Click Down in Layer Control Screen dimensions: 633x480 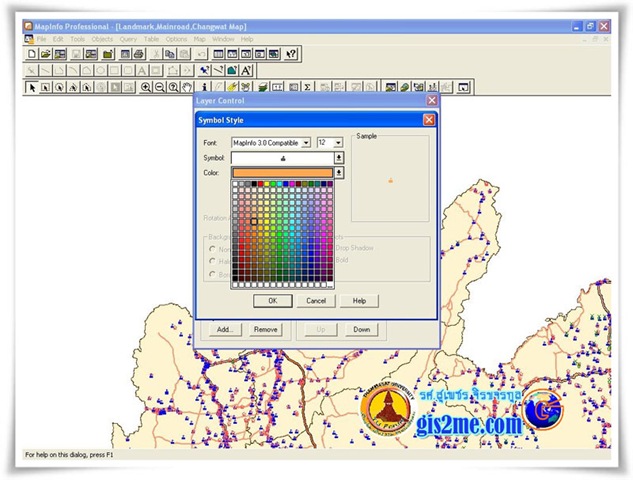point(362,329)
